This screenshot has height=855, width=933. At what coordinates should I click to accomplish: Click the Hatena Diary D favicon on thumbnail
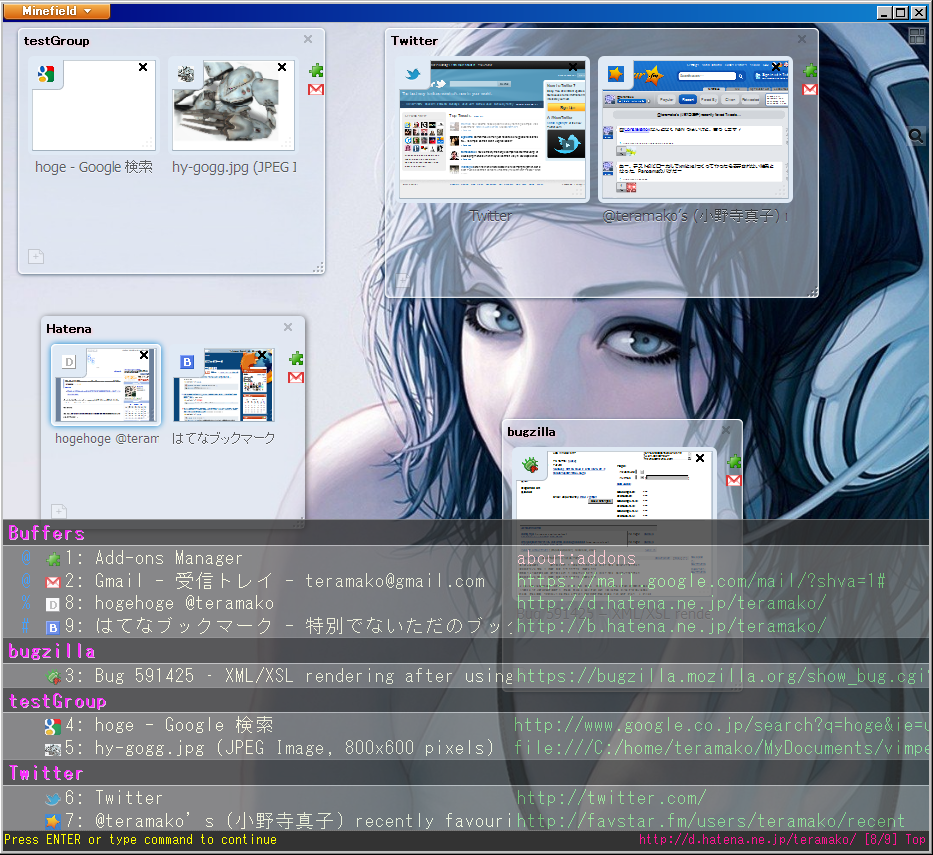[x=69, y=362]
